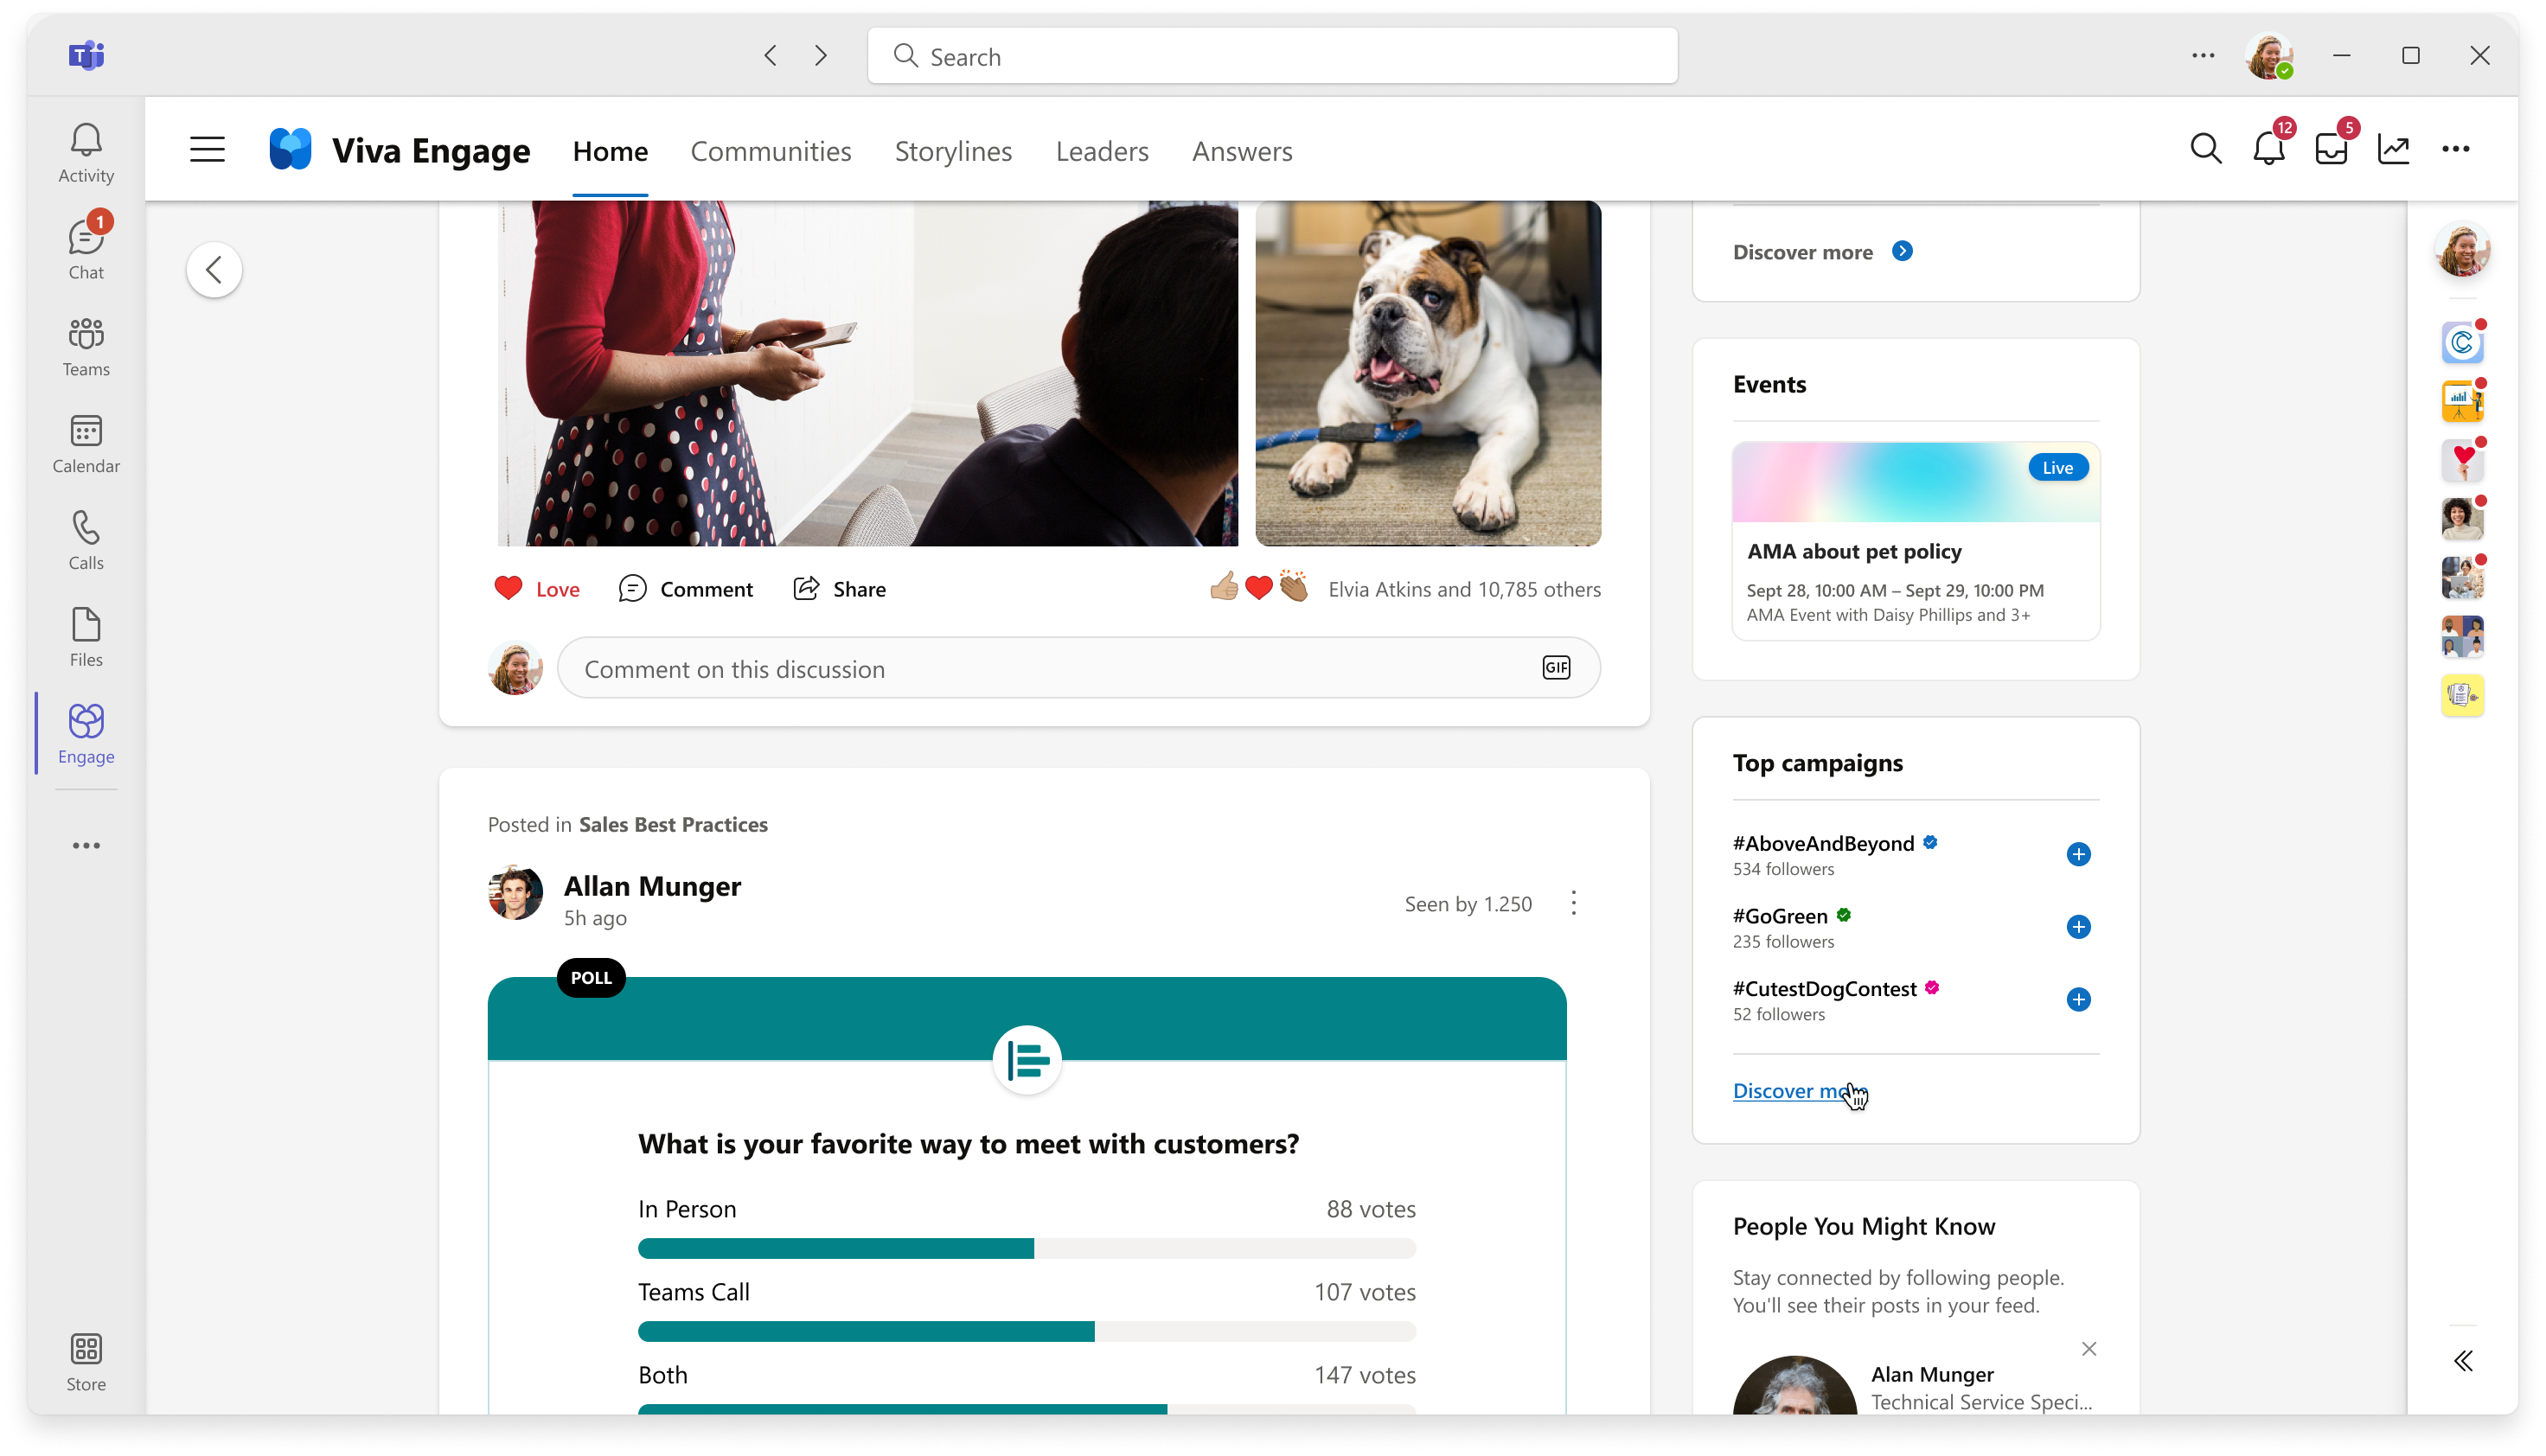The width and height of the screenshot is (2546, 1456).
Task: Toggle the left navigation hamburger menu
Action: coord(207,149)
